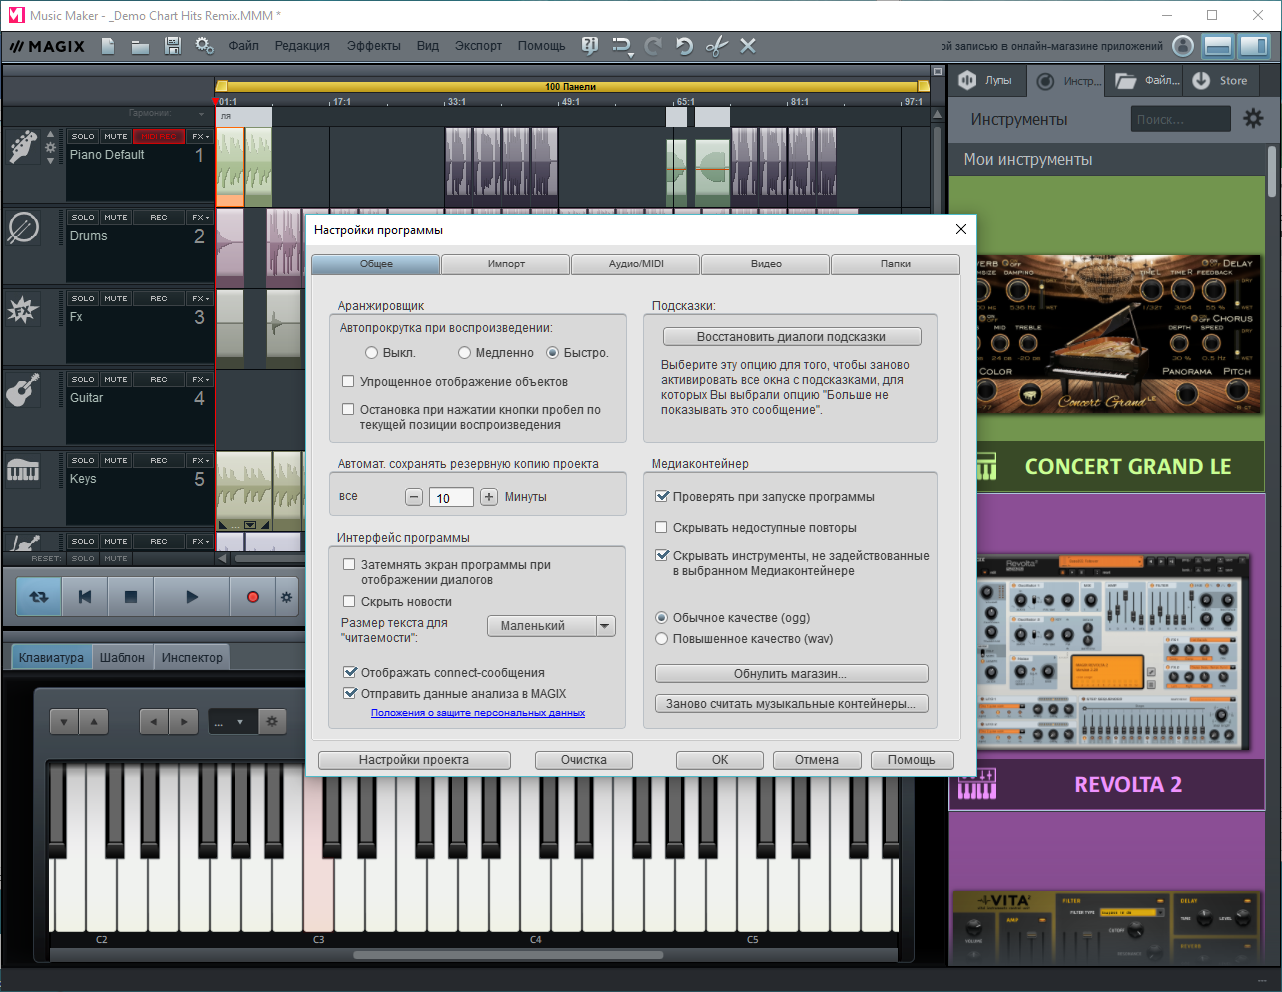Open the Эффекты menu
The width and height of the screenshot is (1282, 992).
point(374,46)
